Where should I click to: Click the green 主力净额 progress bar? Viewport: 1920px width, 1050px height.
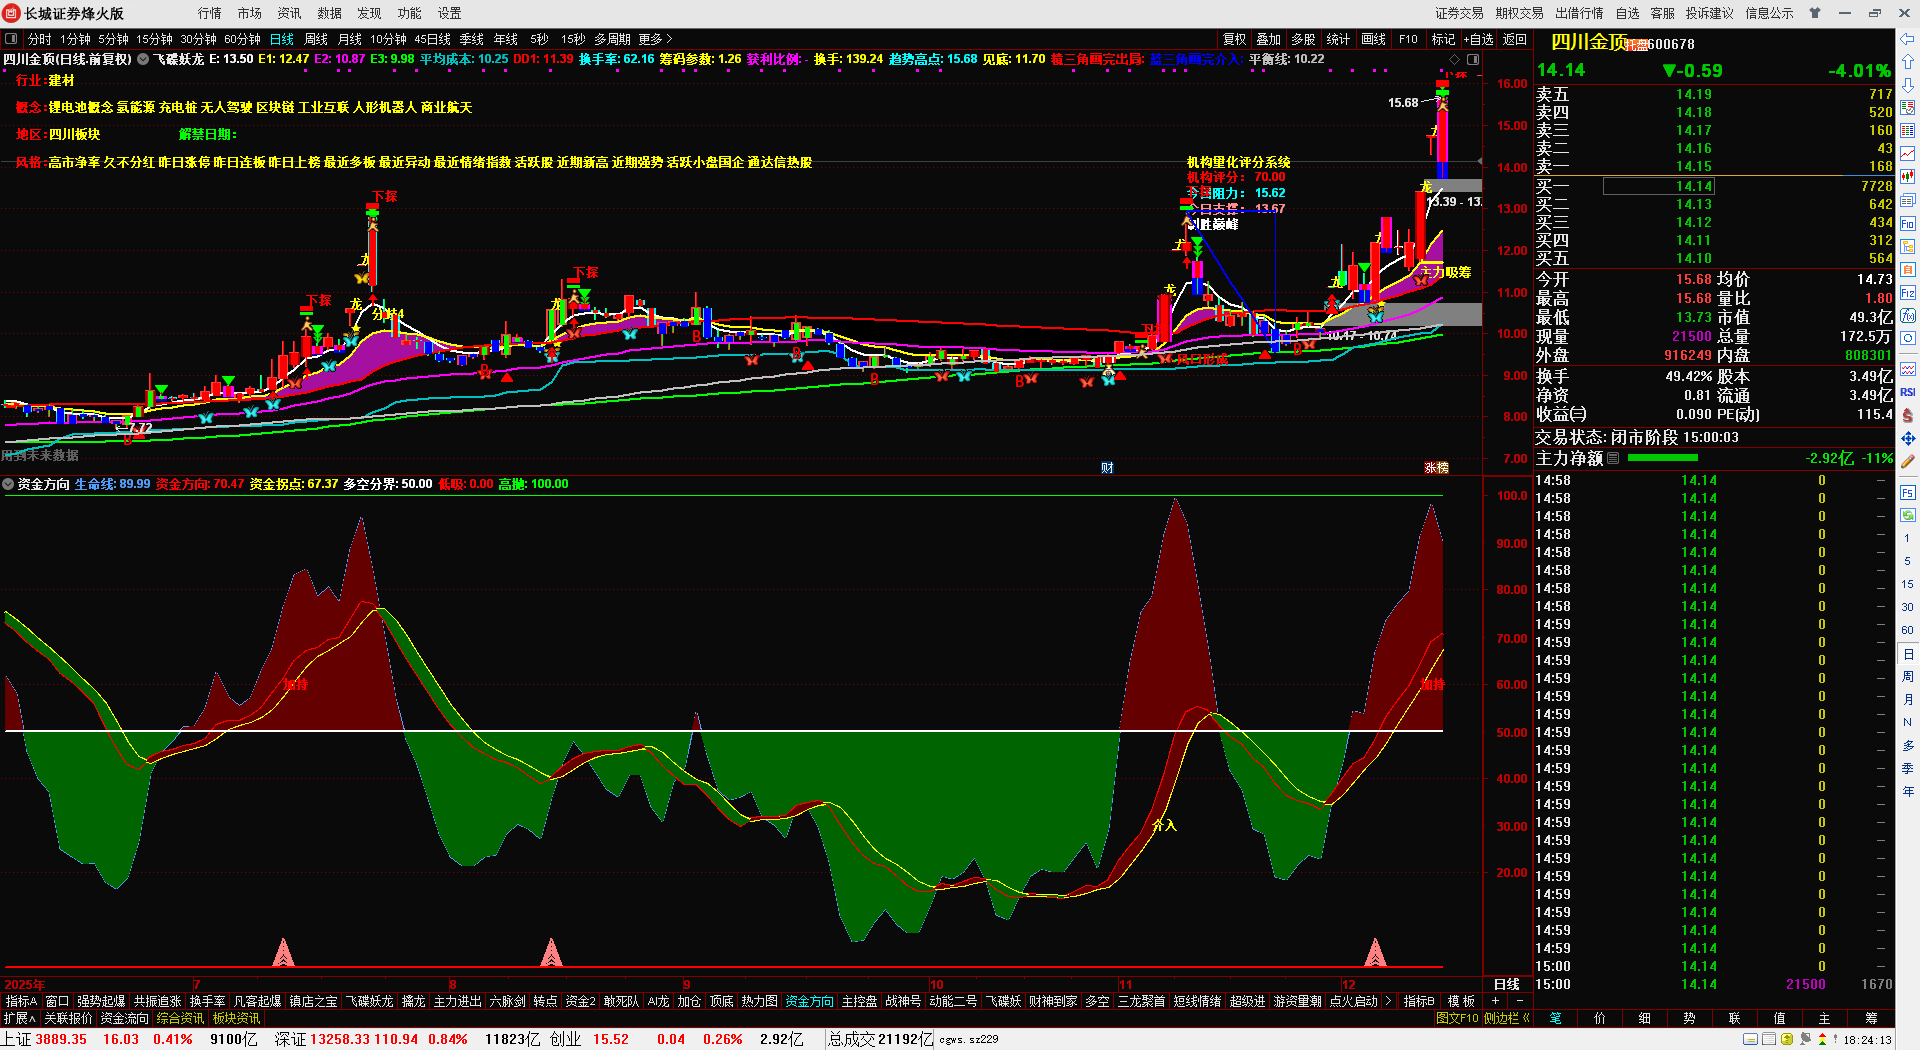[1663, 458]
